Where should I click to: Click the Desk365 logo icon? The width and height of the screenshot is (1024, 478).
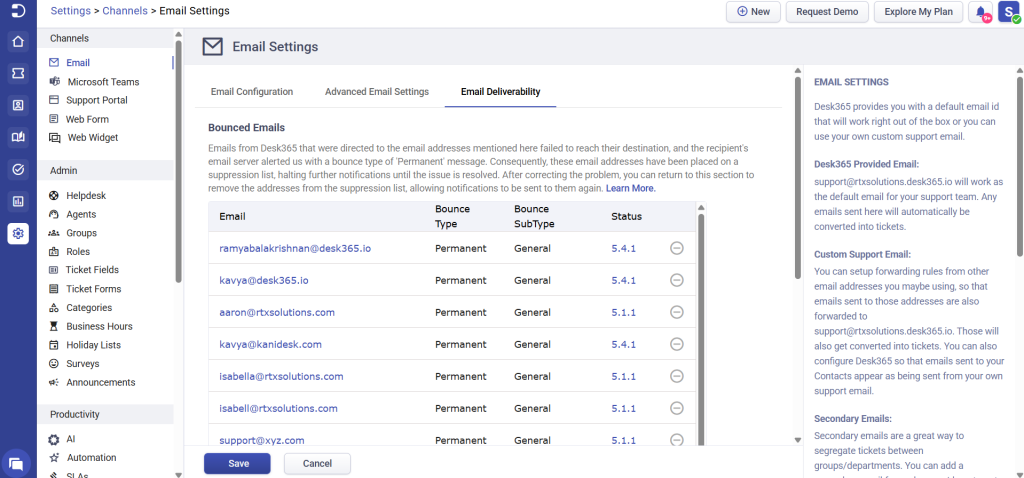[x=18, y=11]
